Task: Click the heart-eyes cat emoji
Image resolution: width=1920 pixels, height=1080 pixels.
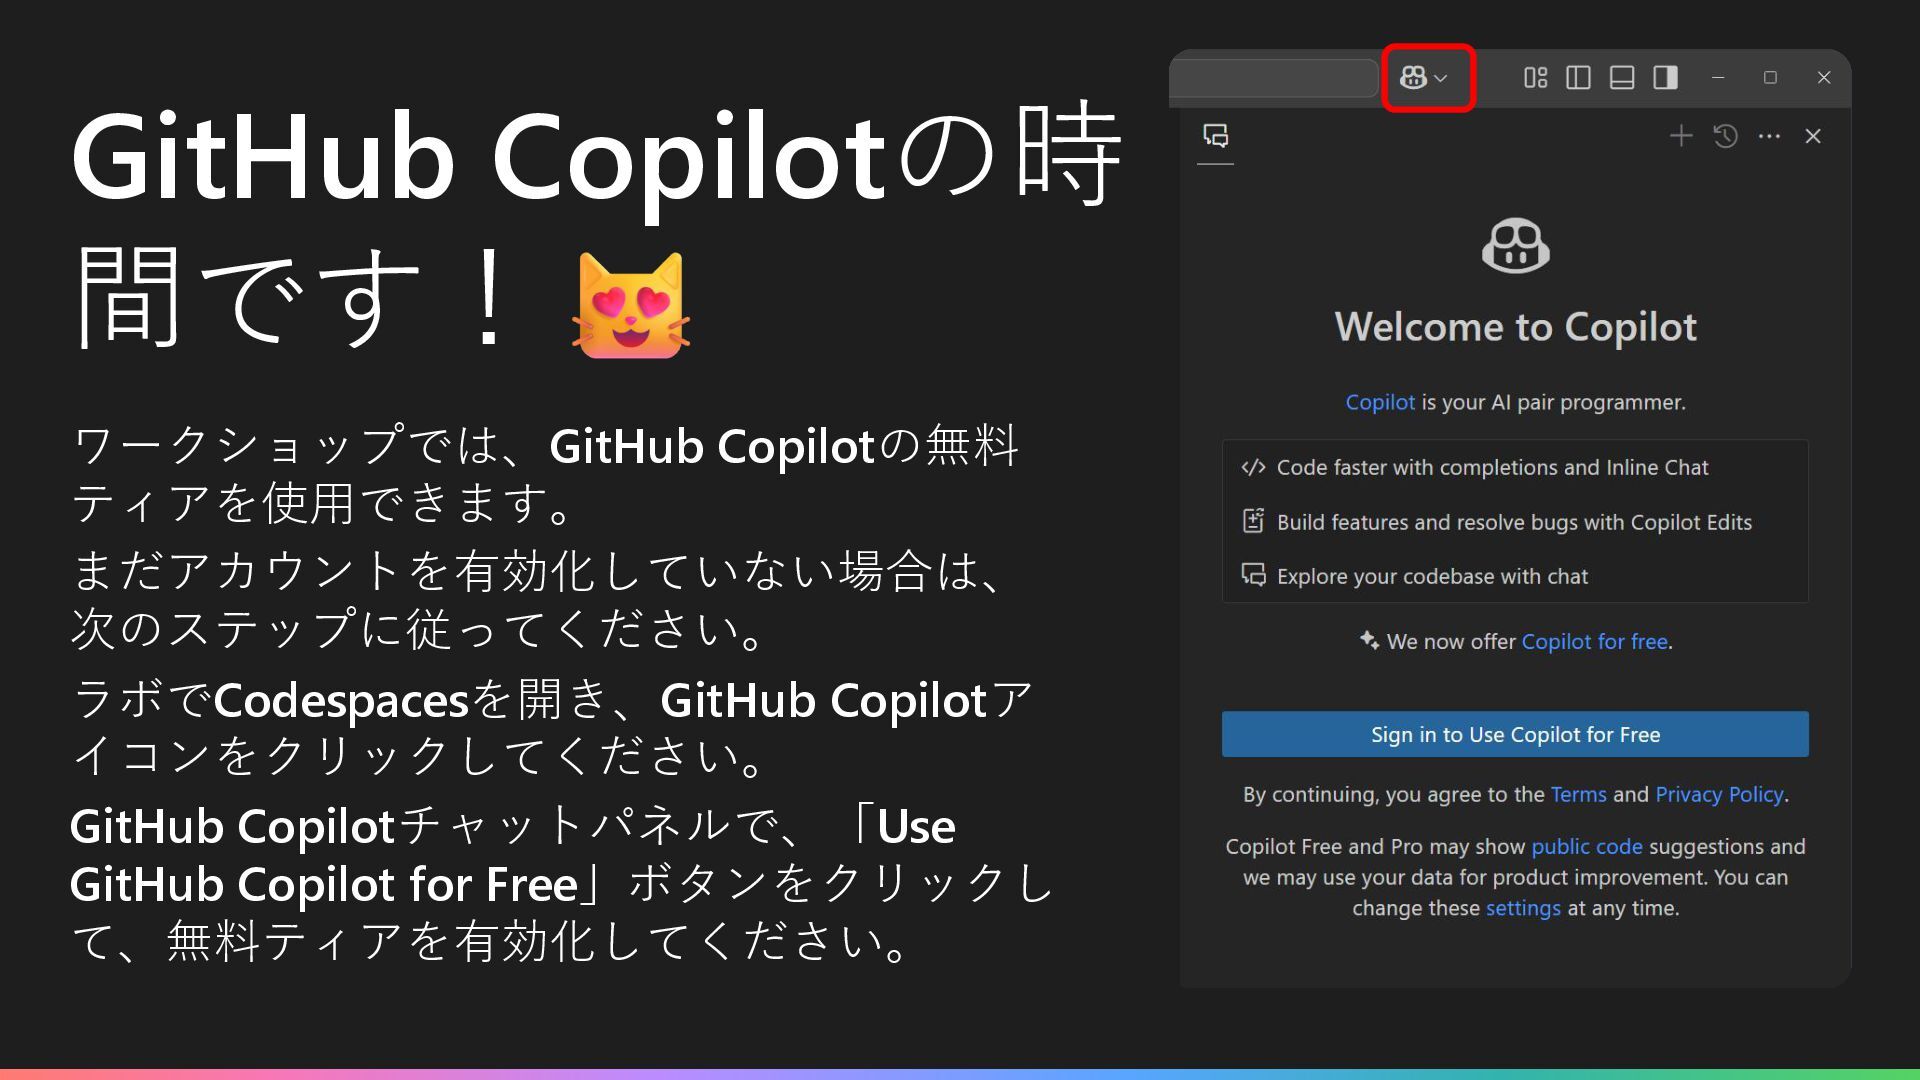Action: pyautogui.click(x=631, y=305)
